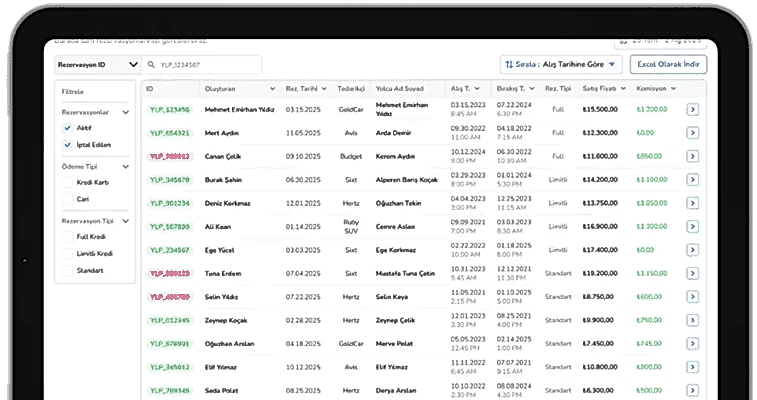
Task: Click the search magnifier icon
Action: tap(151, 65)
